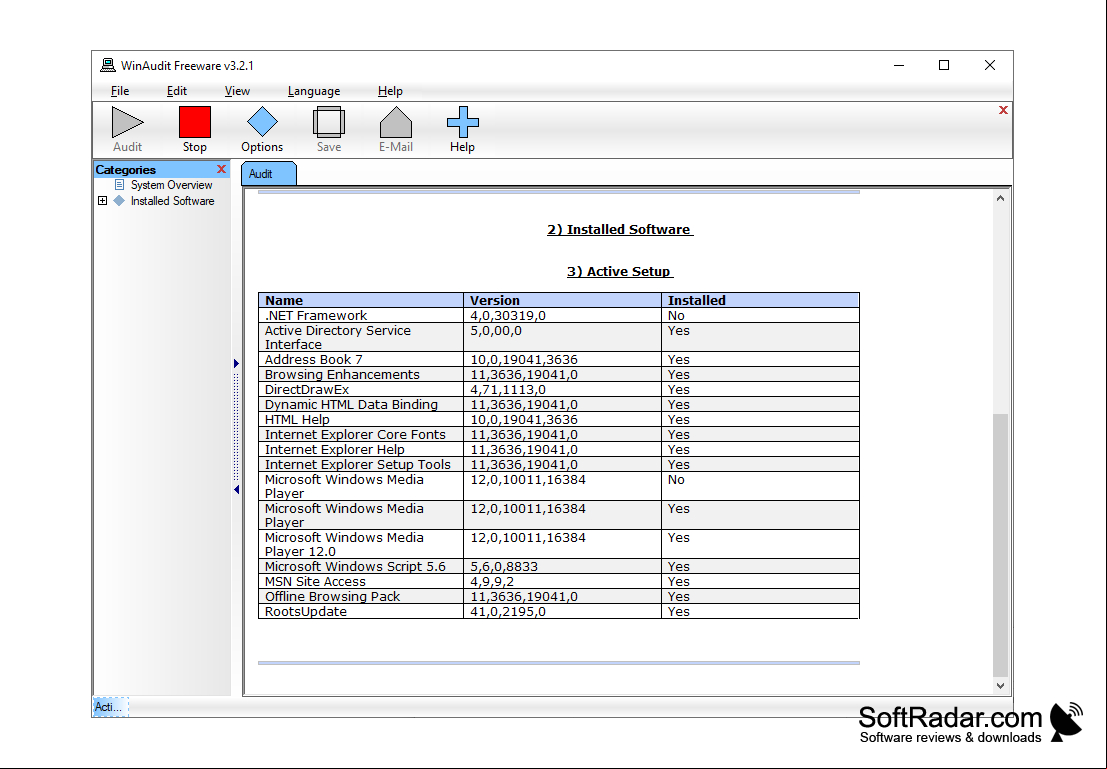Switch to the Audit tab
This screenshot has height=769, width=1107.
point(268,174)
